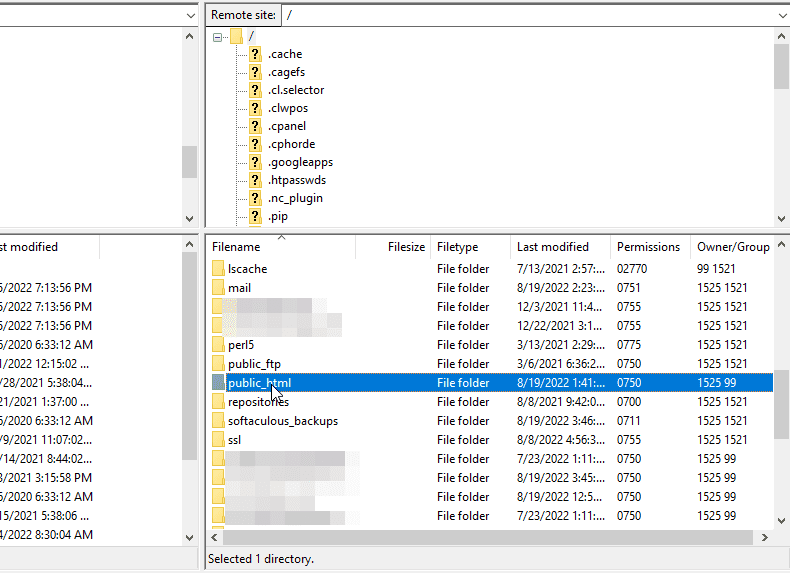Select the perl5 folder name

241,345
